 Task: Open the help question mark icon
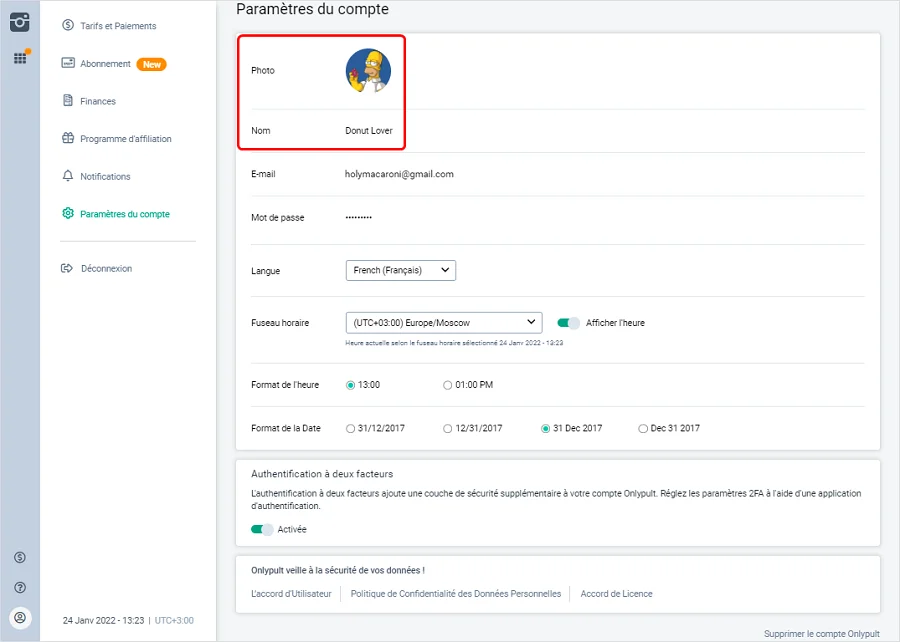coord(20,587)
